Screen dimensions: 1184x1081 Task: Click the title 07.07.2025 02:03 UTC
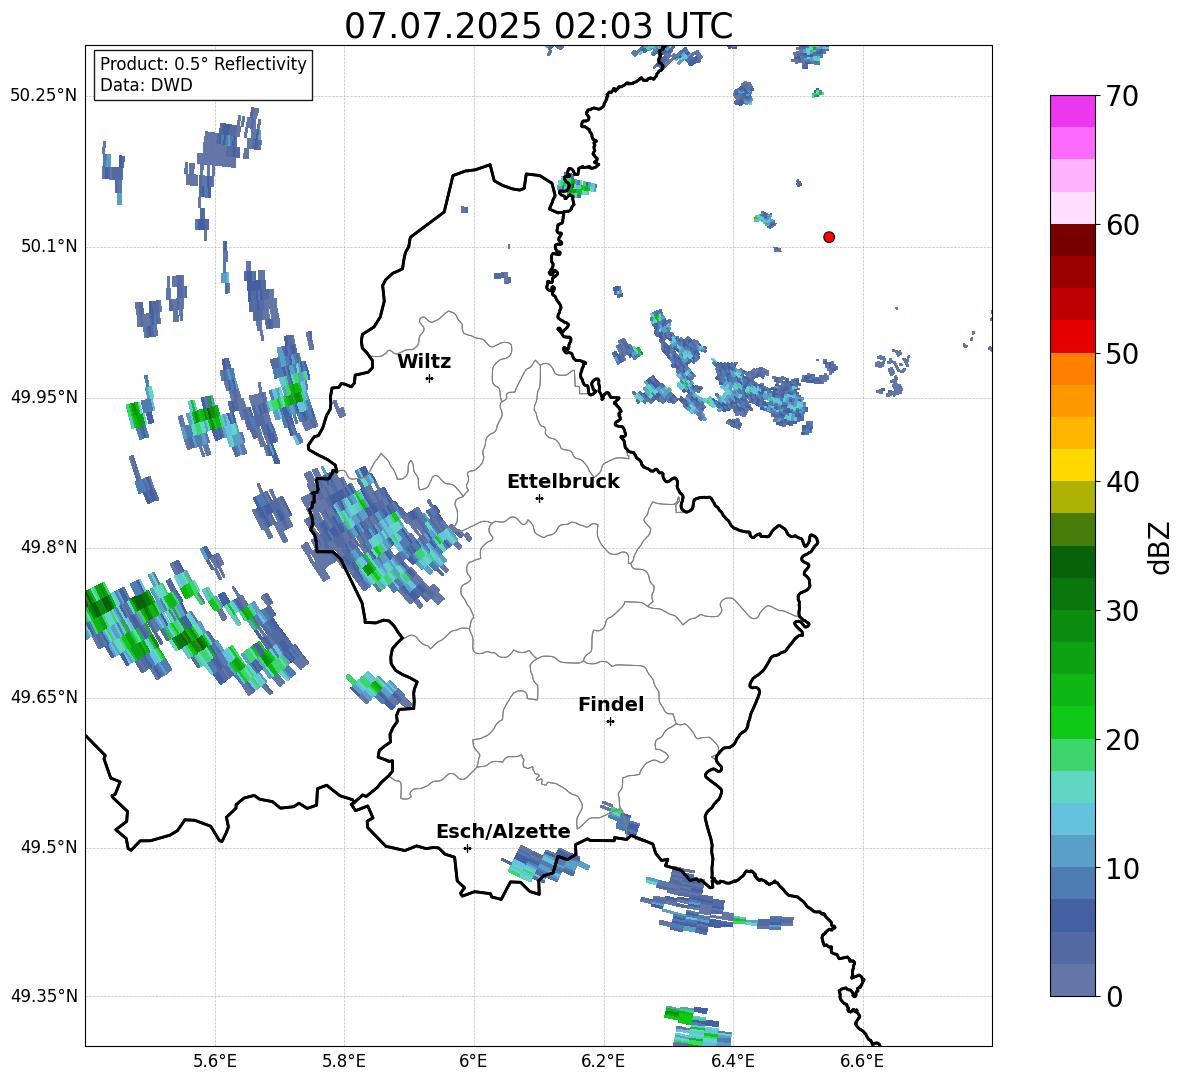(x=539, y=26)
